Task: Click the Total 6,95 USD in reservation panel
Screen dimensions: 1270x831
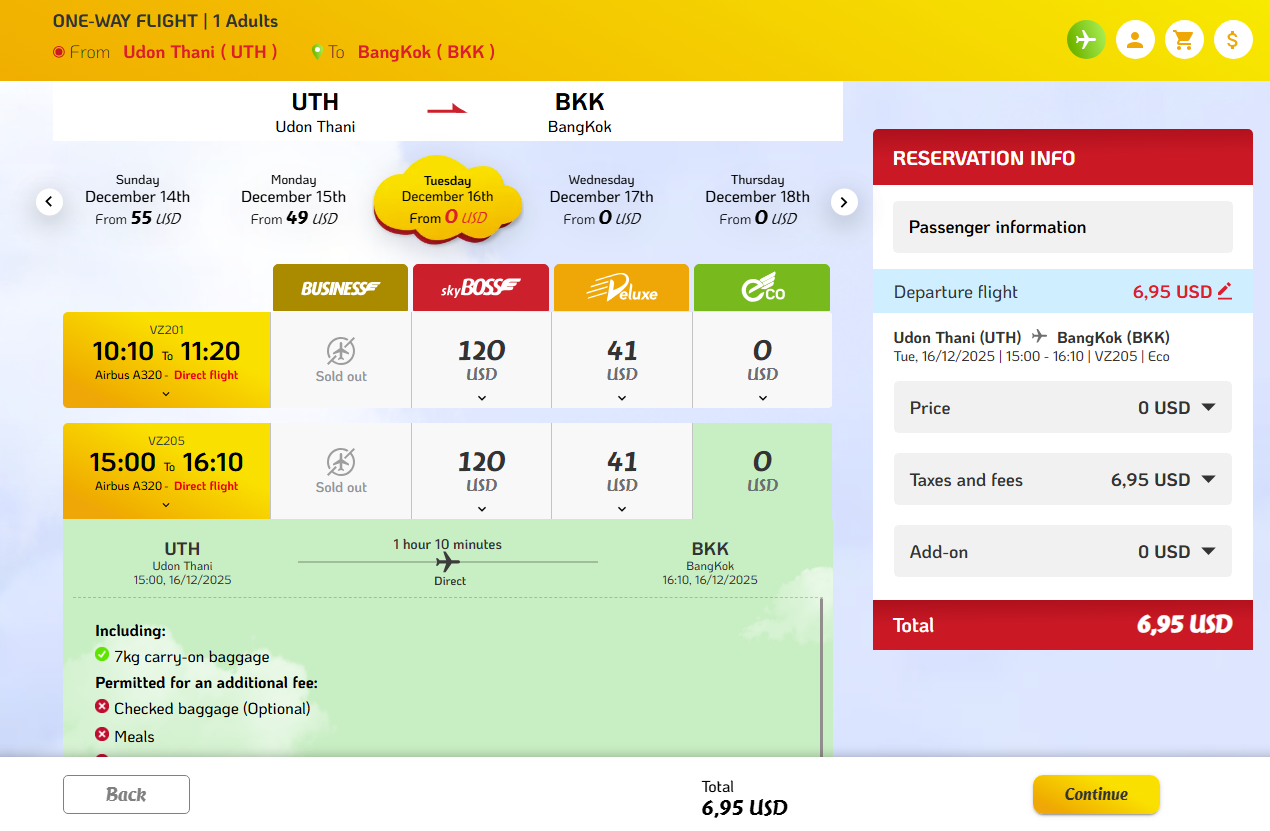Action: point(1063,625)
